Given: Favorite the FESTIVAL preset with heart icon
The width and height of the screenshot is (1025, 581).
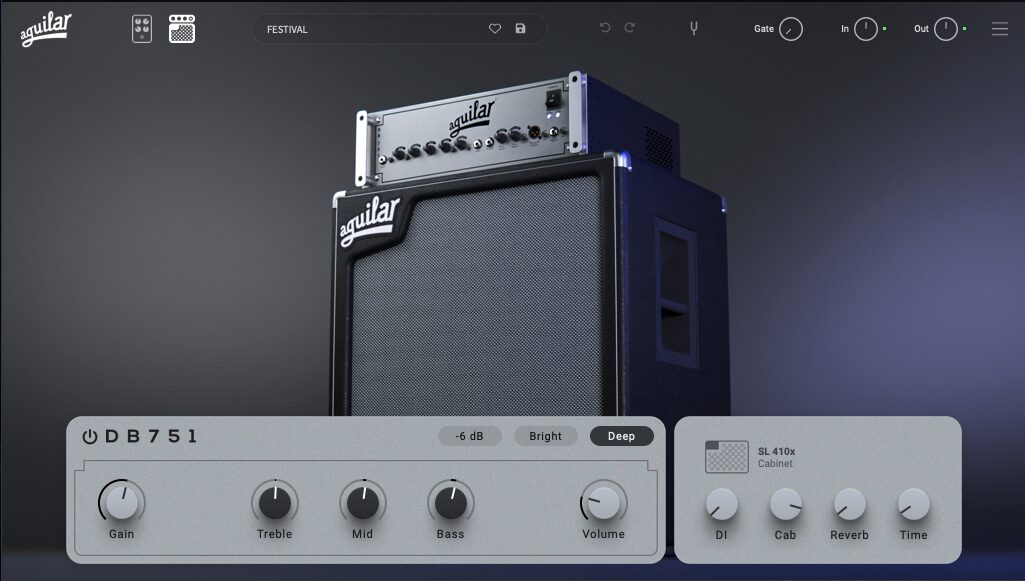Looking at the screenshot, I should click(x=494, y=29).
